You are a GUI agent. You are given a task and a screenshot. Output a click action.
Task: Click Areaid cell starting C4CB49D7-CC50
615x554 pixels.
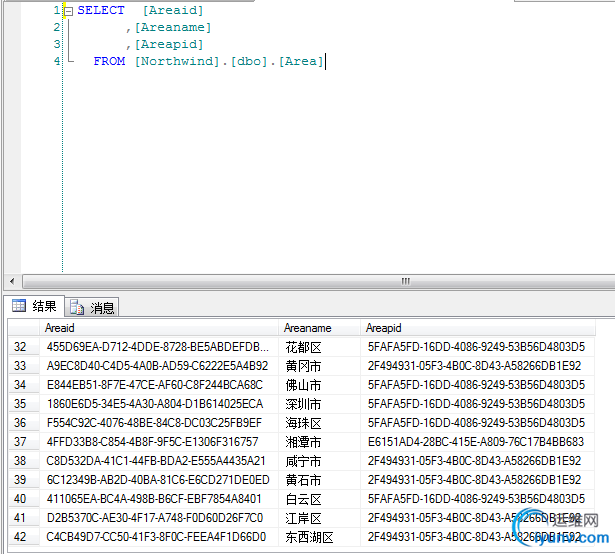[x=159, y=537]
